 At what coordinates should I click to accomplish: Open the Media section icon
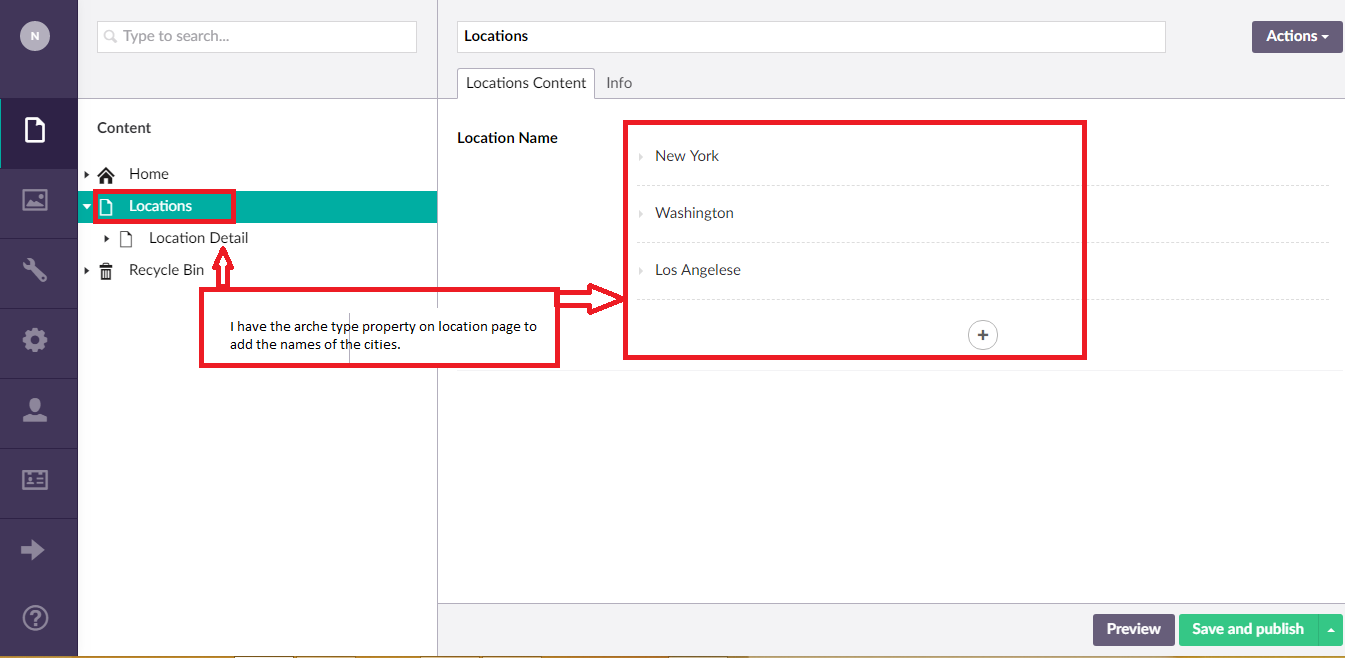tap(35, 200)
